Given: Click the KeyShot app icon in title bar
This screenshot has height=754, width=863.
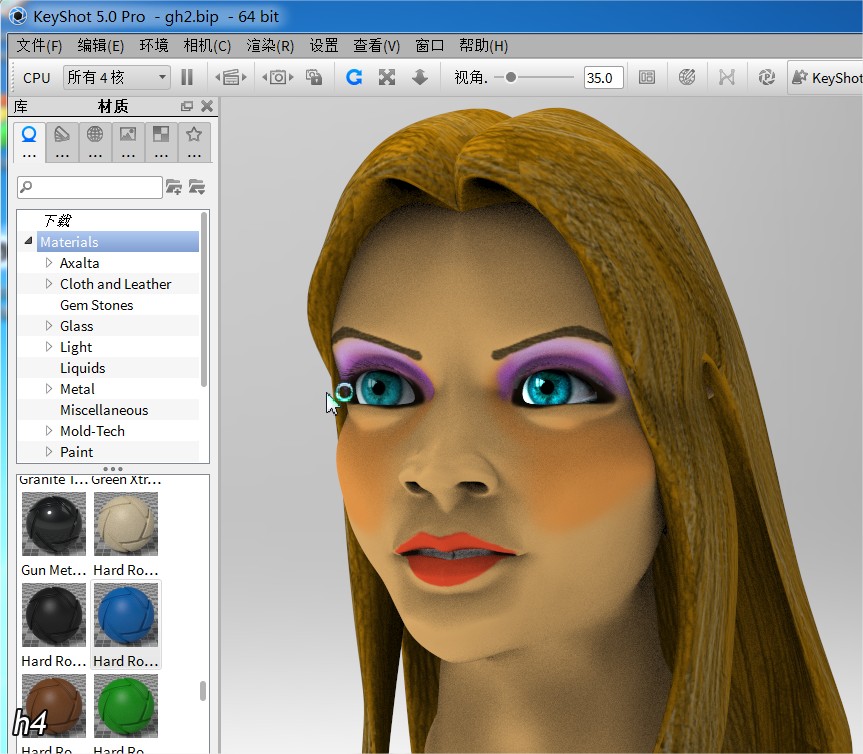Looking at the screenshot, I should [x=17, y=16].
